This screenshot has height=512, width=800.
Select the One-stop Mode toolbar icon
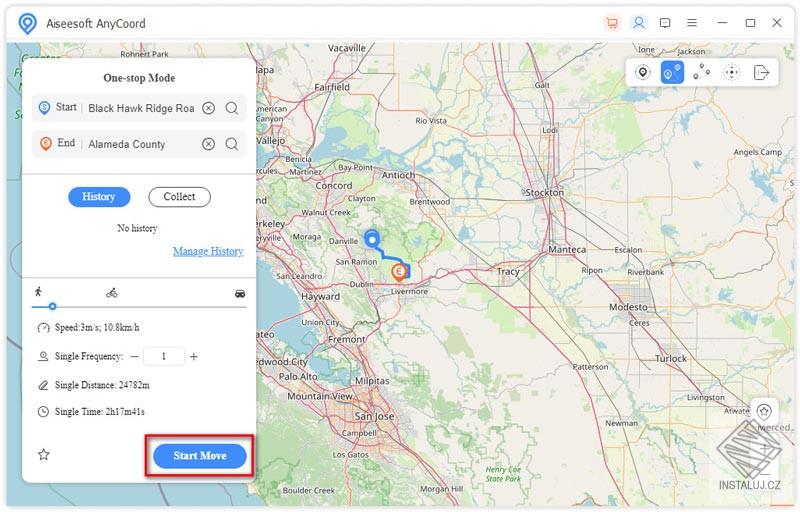tap(672, 72)
